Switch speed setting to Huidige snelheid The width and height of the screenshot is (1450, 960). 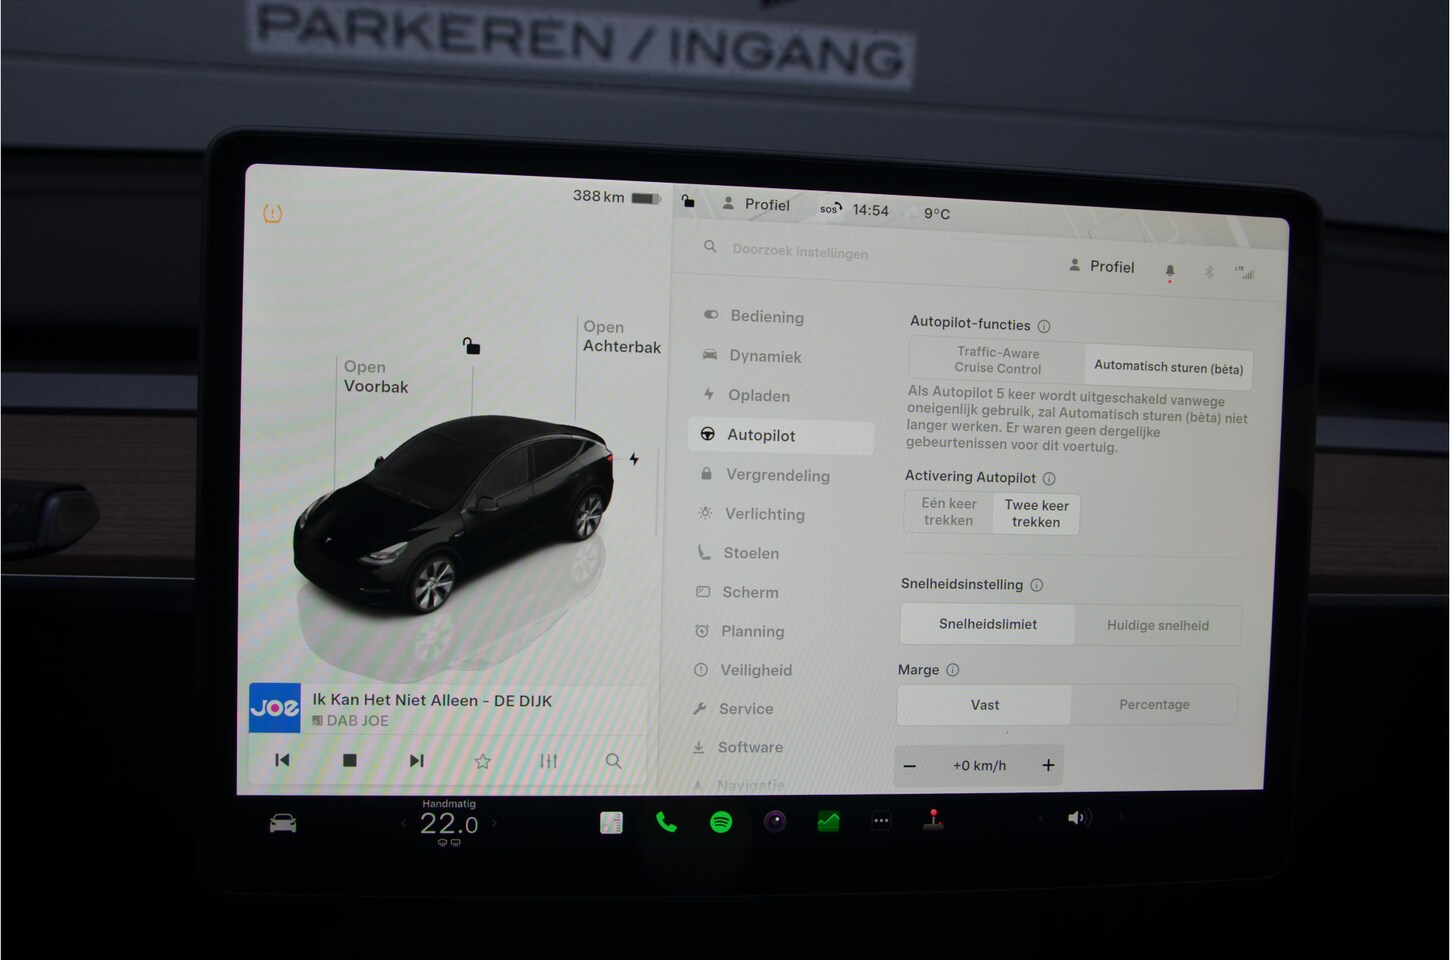(x=1157, y=625)
